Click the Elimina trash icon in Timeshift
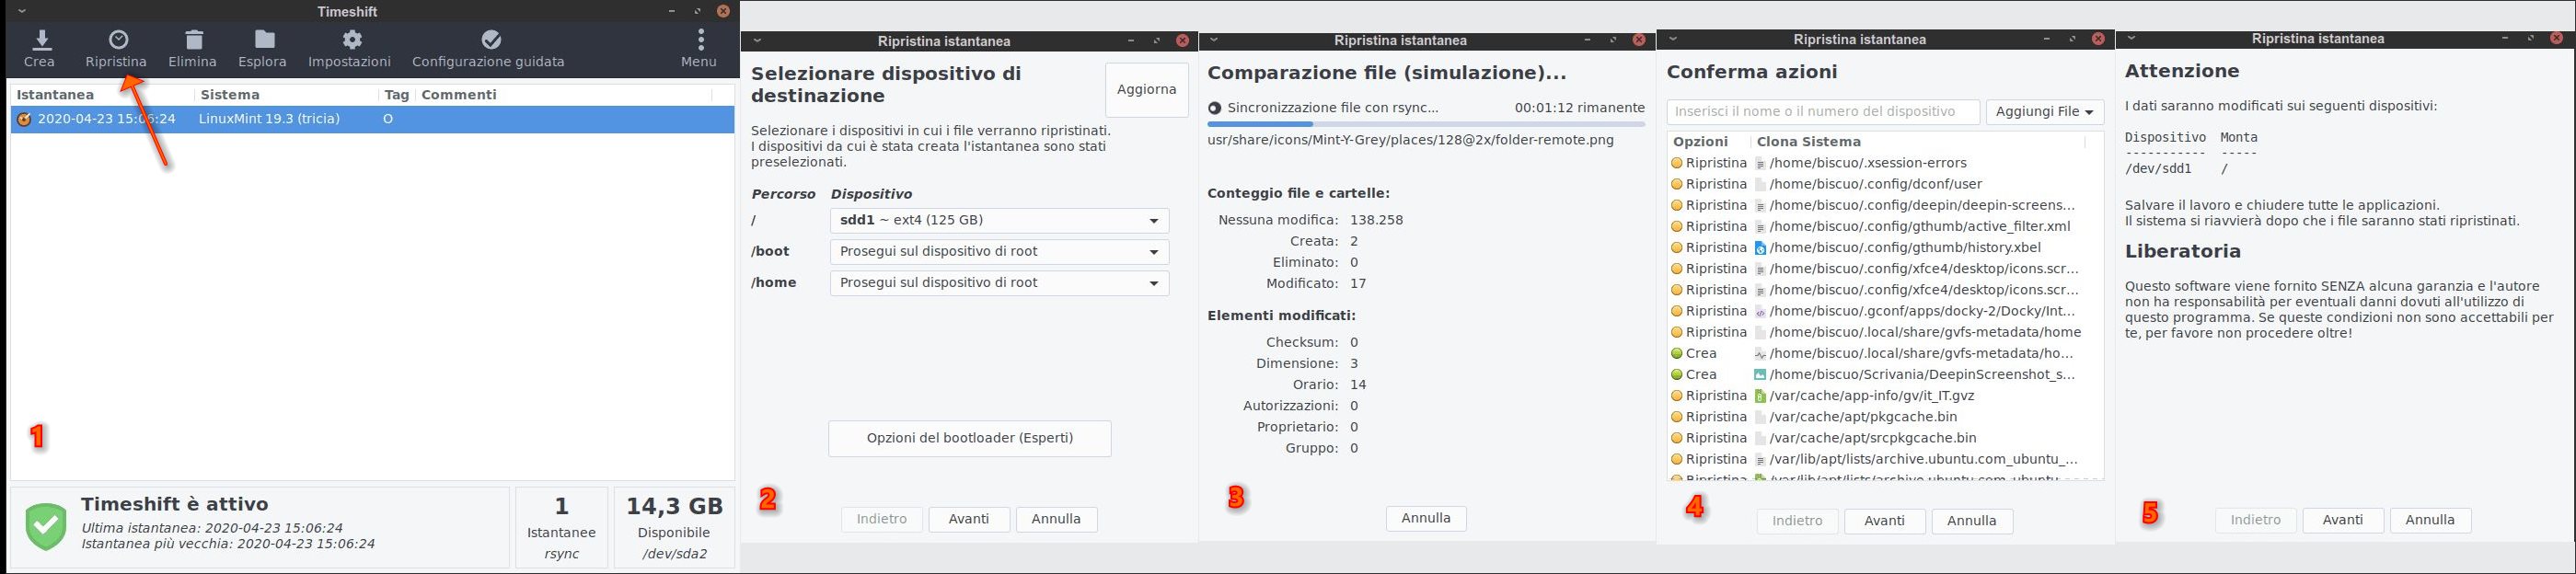The width and height of the screenshot is (2576, 574). click(193, 40)
